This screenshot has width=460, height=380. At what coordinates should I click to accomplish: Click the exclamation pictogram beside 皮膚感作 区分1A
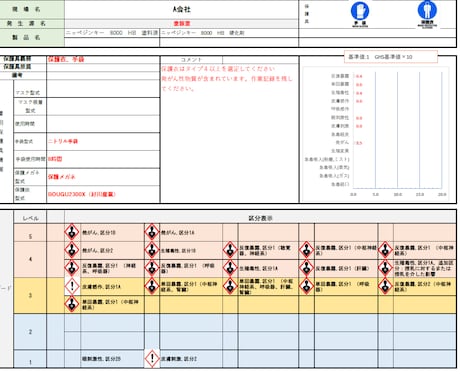[72, 286]
